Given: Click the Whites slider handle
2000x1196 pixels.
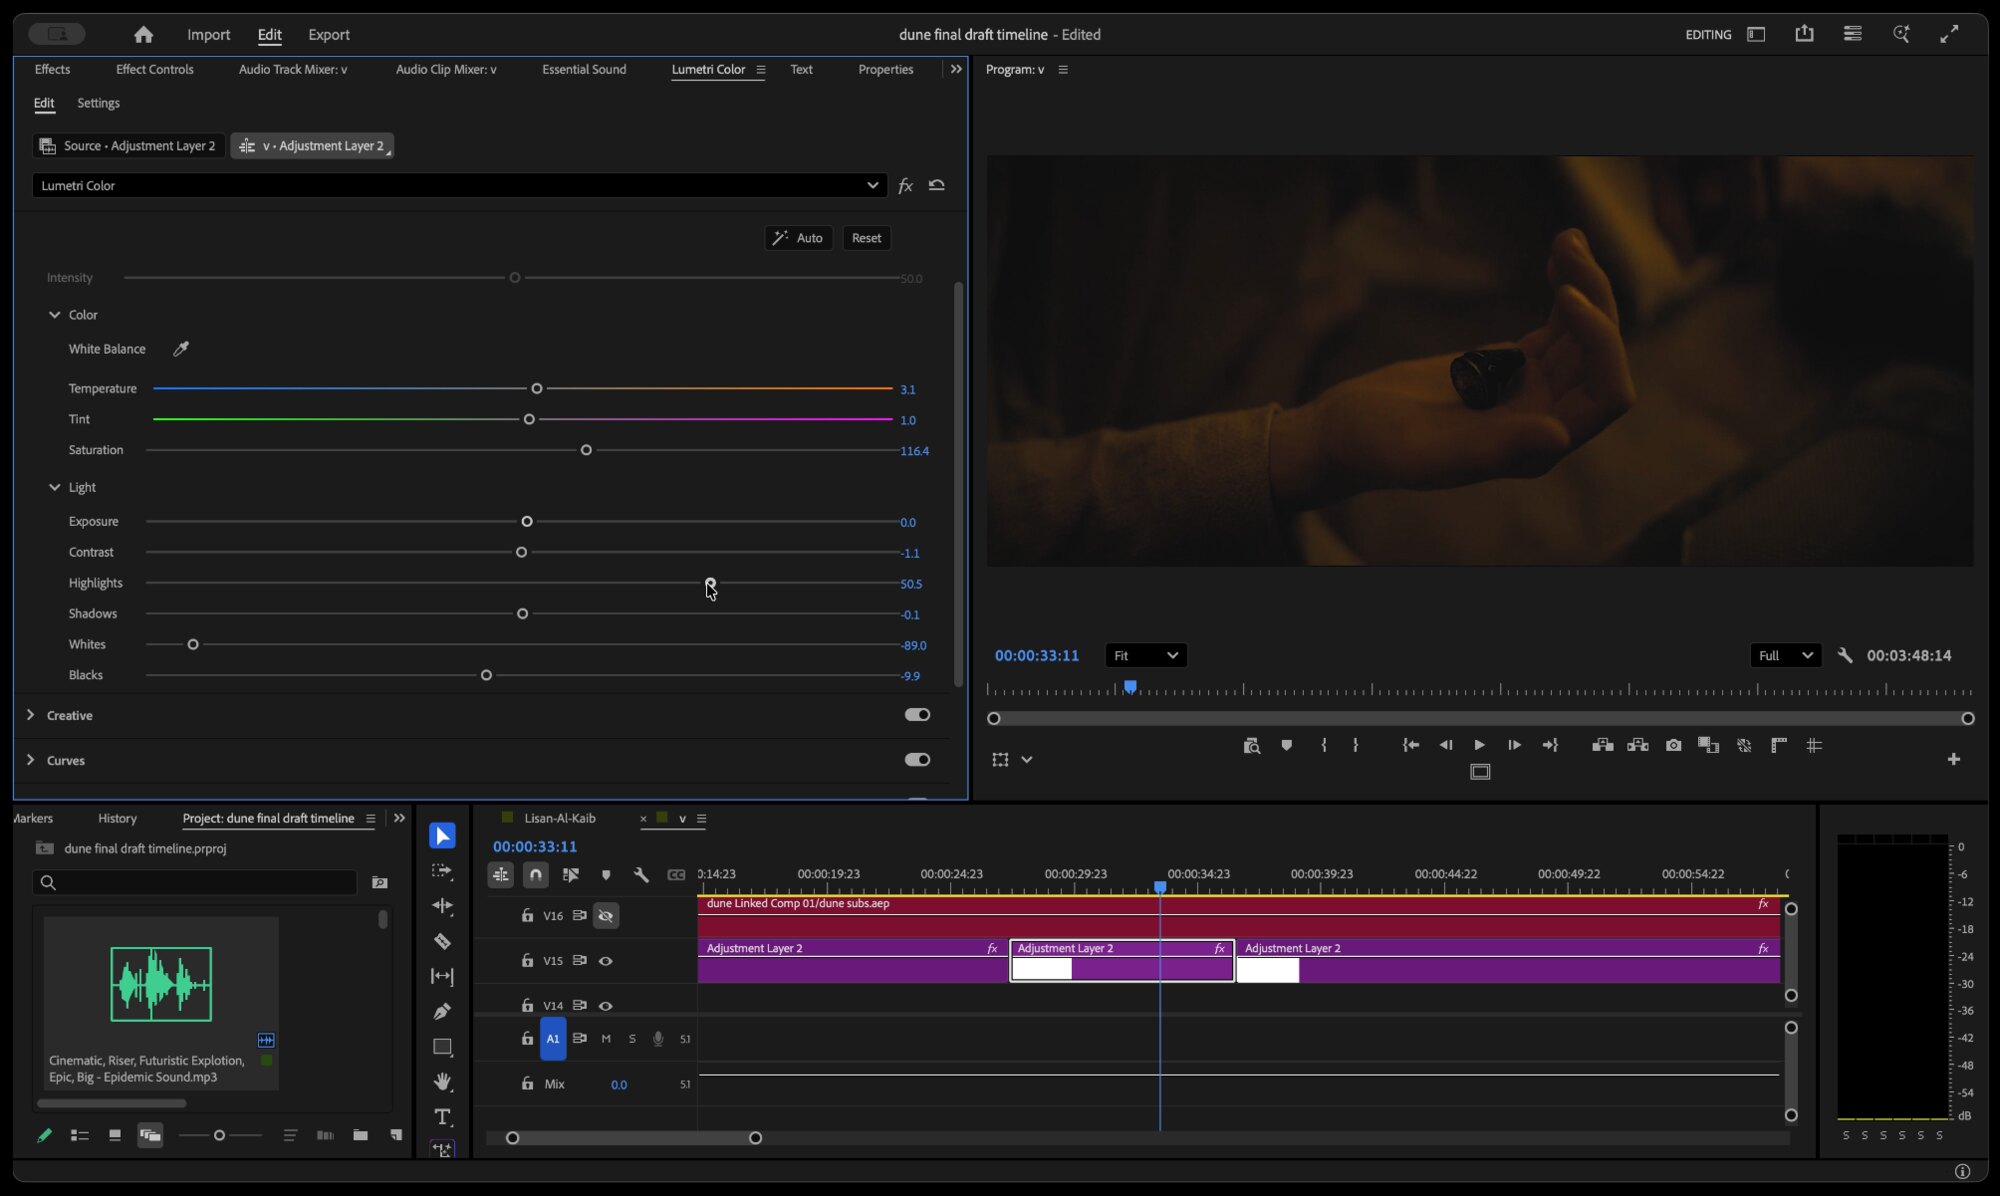Looking at the screenshot, I should tap(193, 645).
